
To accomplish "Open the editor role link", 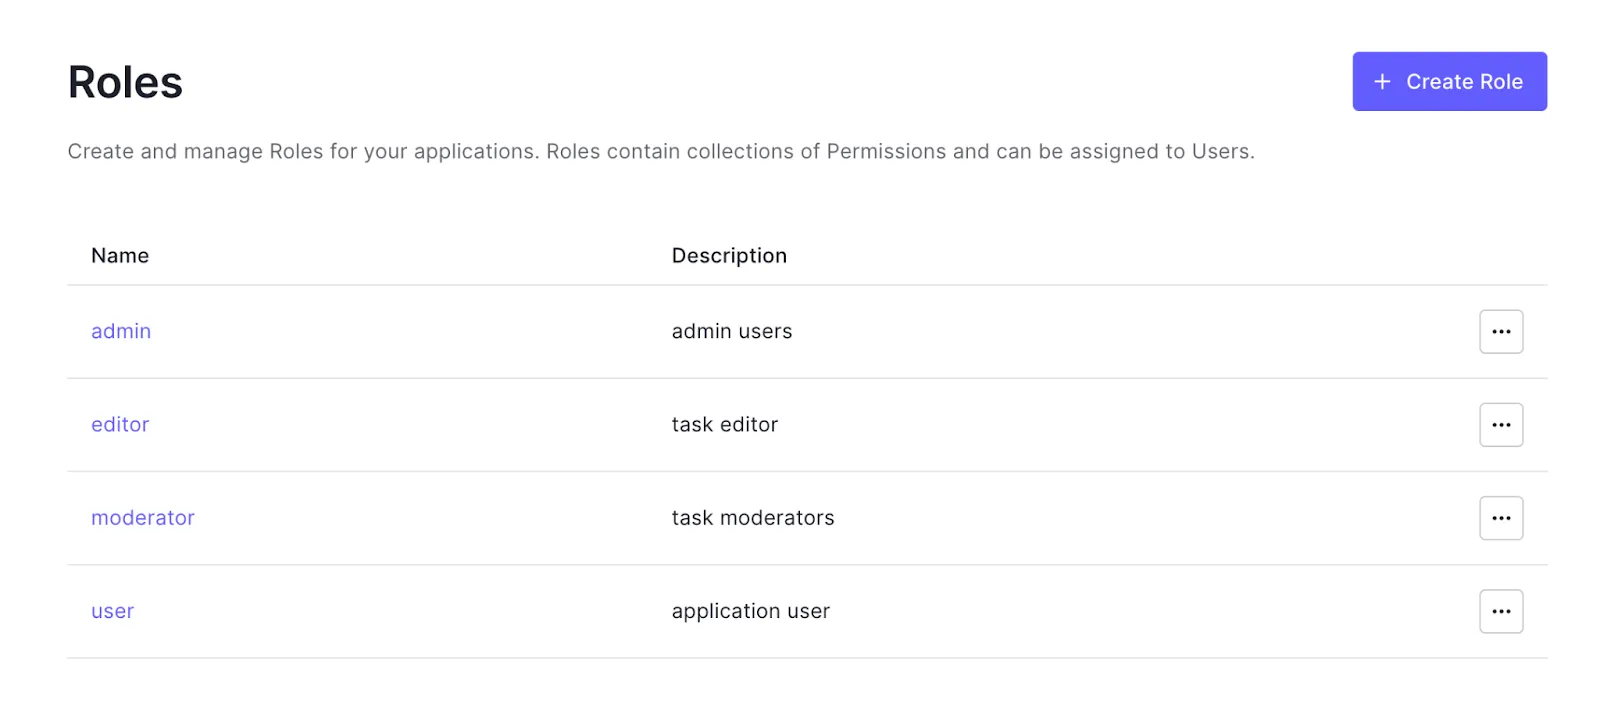I will (x=120, y=424).
